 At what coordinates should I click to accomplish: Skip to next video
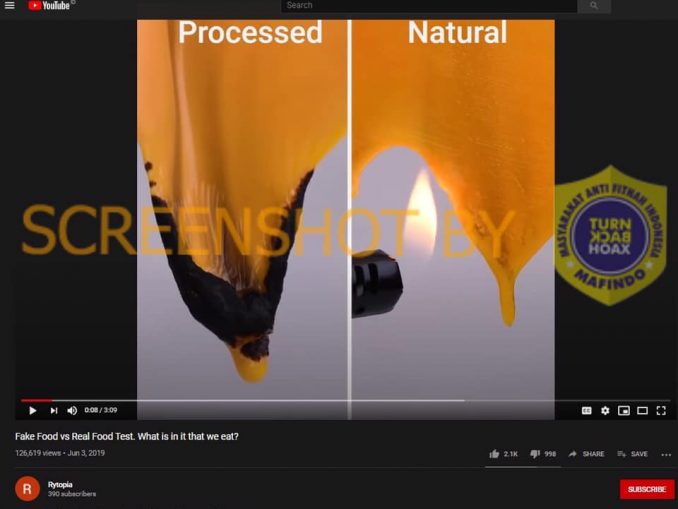[54, 410]
